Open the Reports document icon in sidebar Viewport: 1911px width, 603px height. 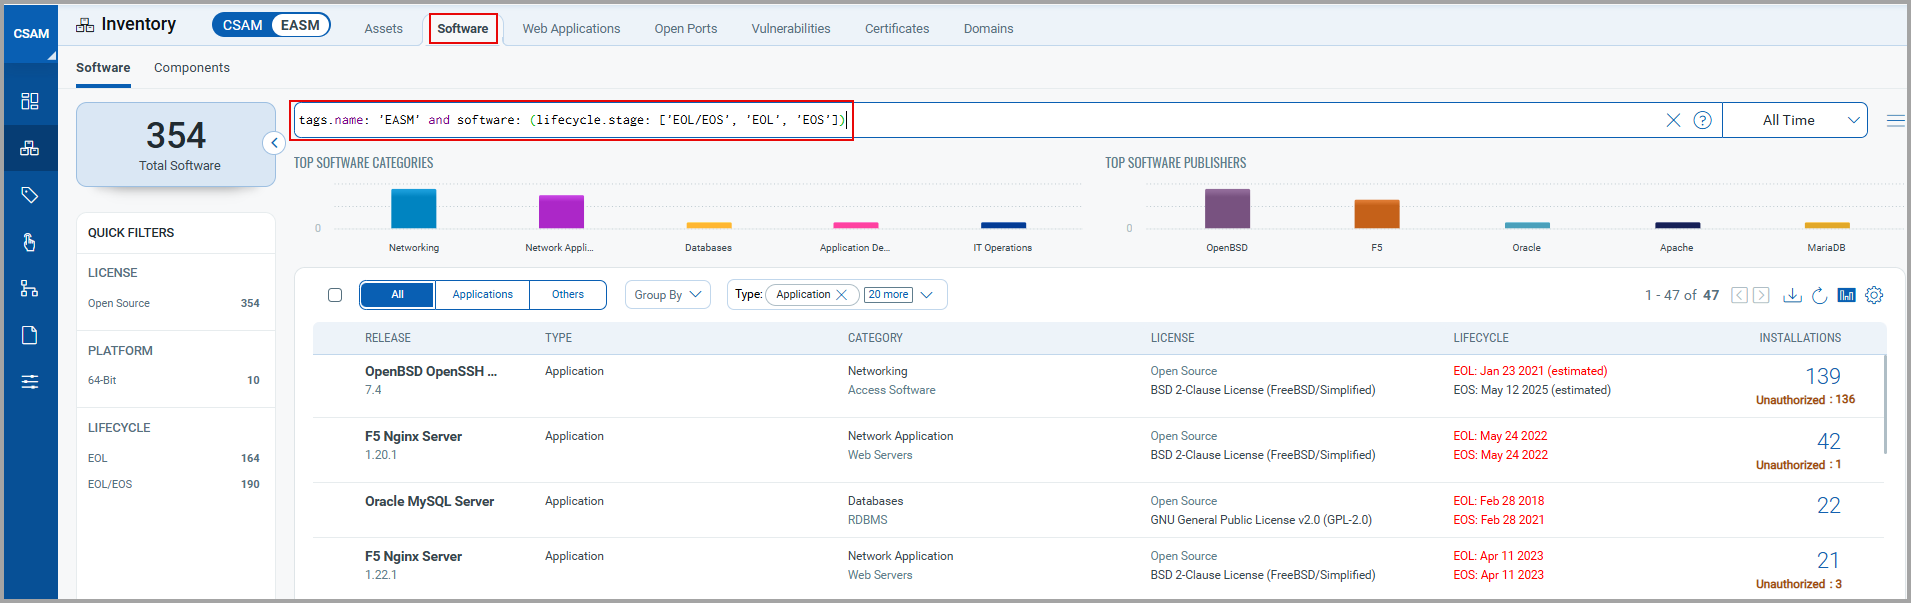coord(30,335)
